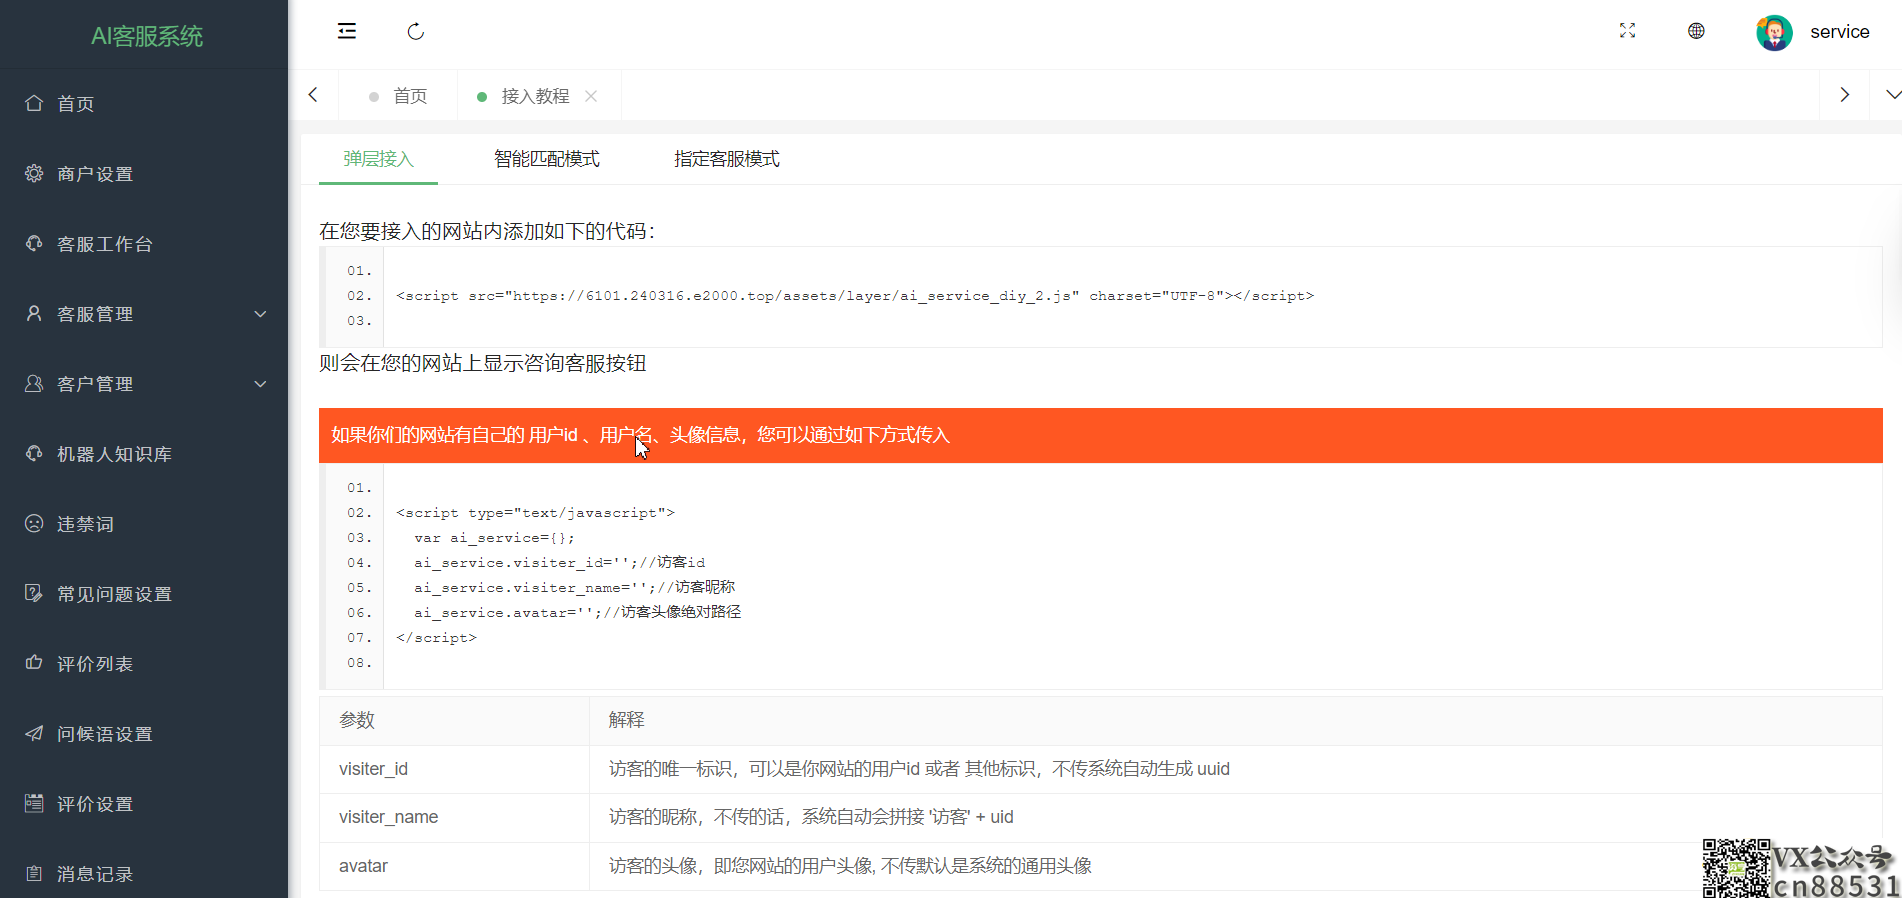Click the ai_service.avatar code line
1902x898 pixels.
[578, 613]
